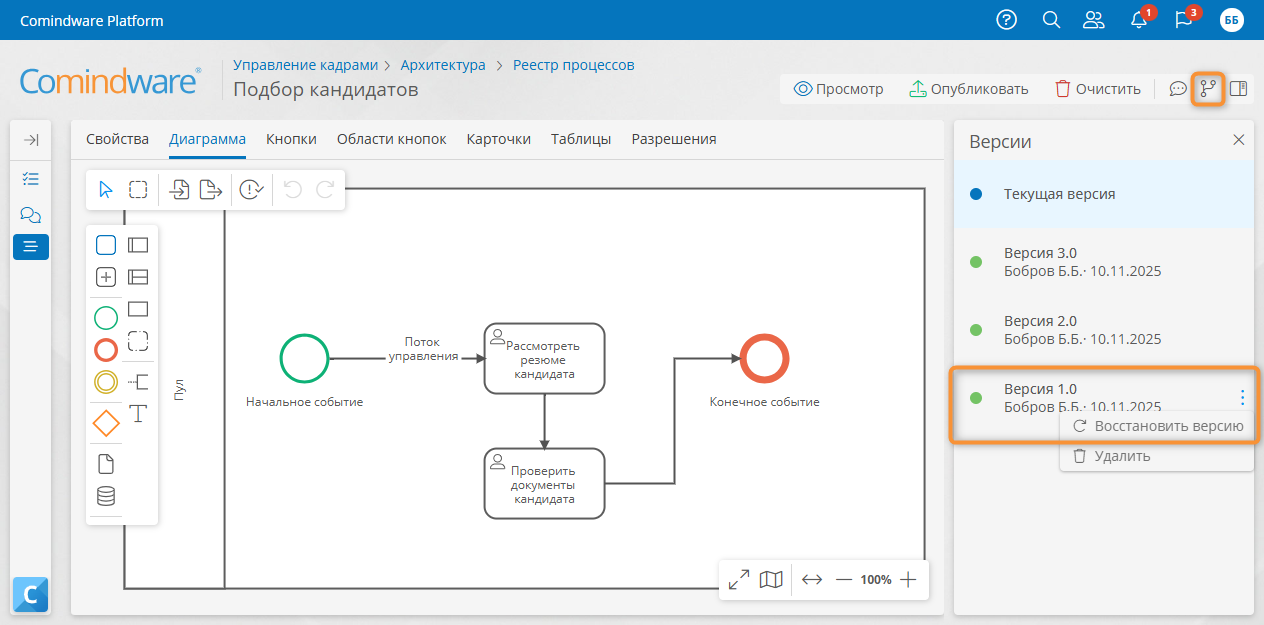1264x625 pixels.
Task: Select the data store database shape
Action: point(106,496)
